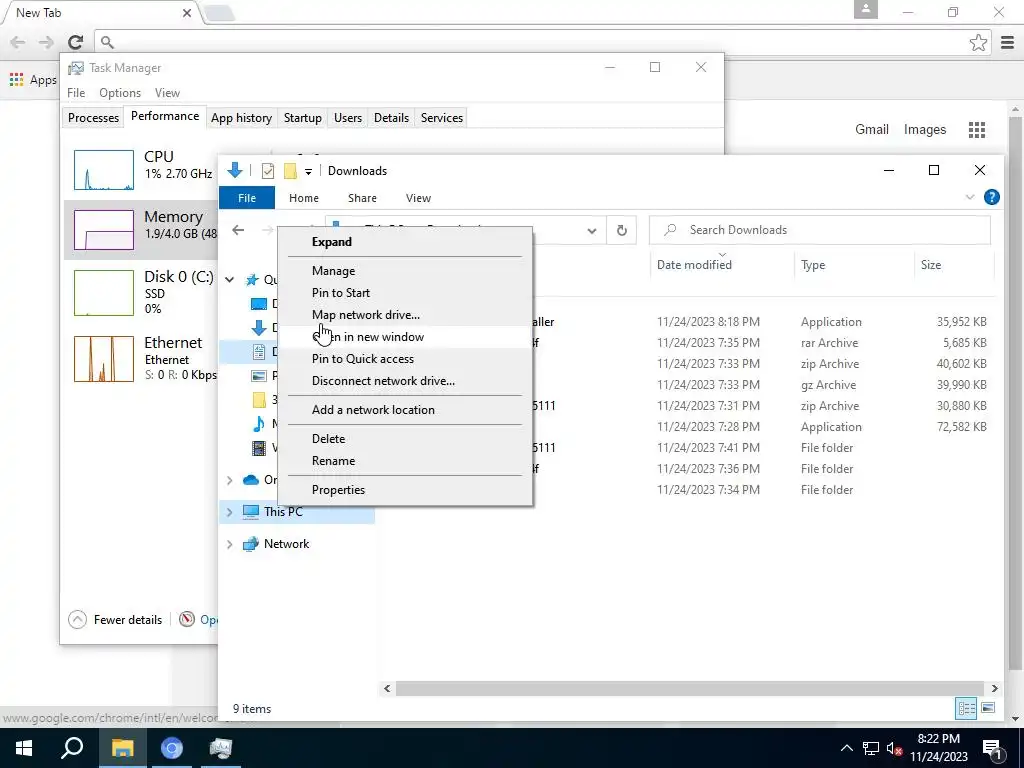Switch to the Share ribbon tab
The width and height of the screenshot is (1024, 768).
pos(362,198)
